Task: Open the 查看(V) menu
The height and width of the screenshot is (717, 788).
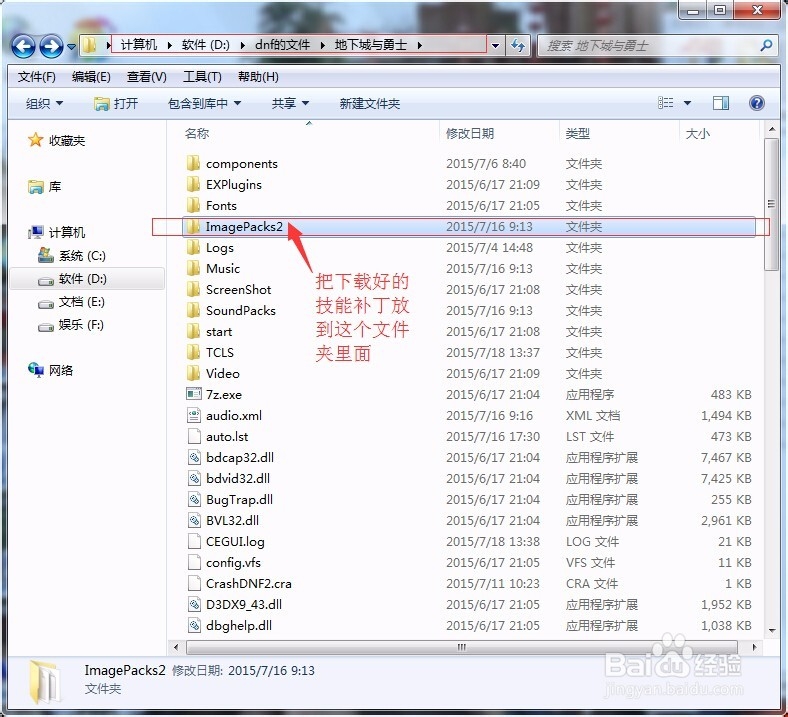Action: point(146,77)
